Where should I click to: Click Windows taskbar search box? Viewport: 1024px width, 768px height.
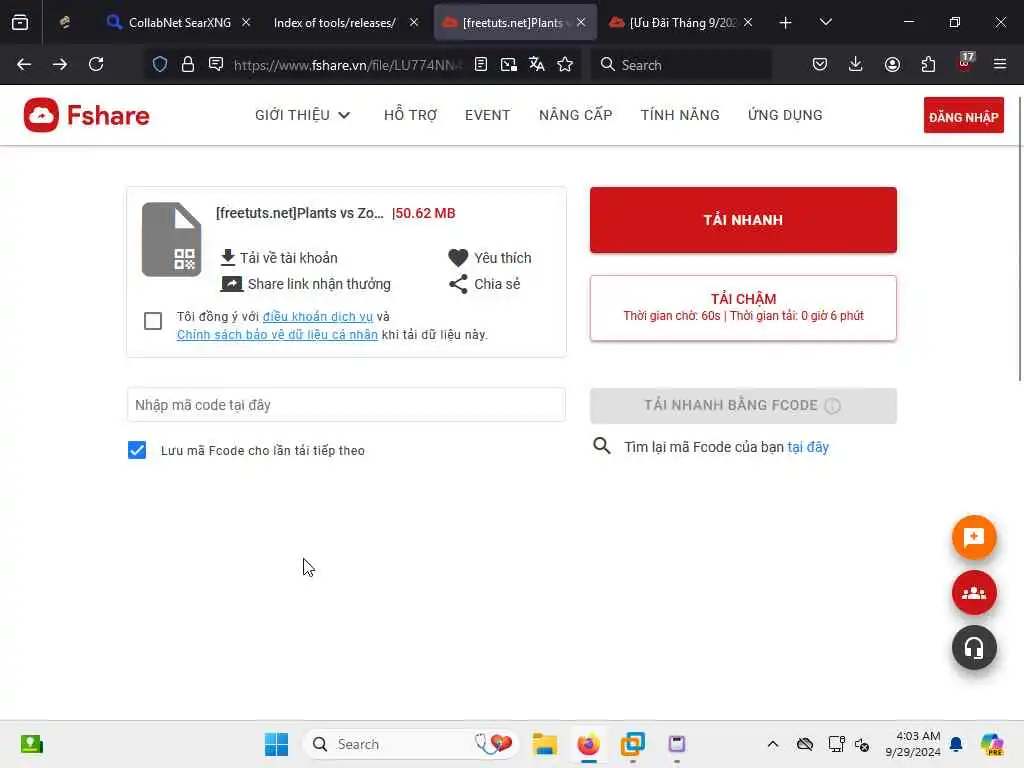click(411, 744)
